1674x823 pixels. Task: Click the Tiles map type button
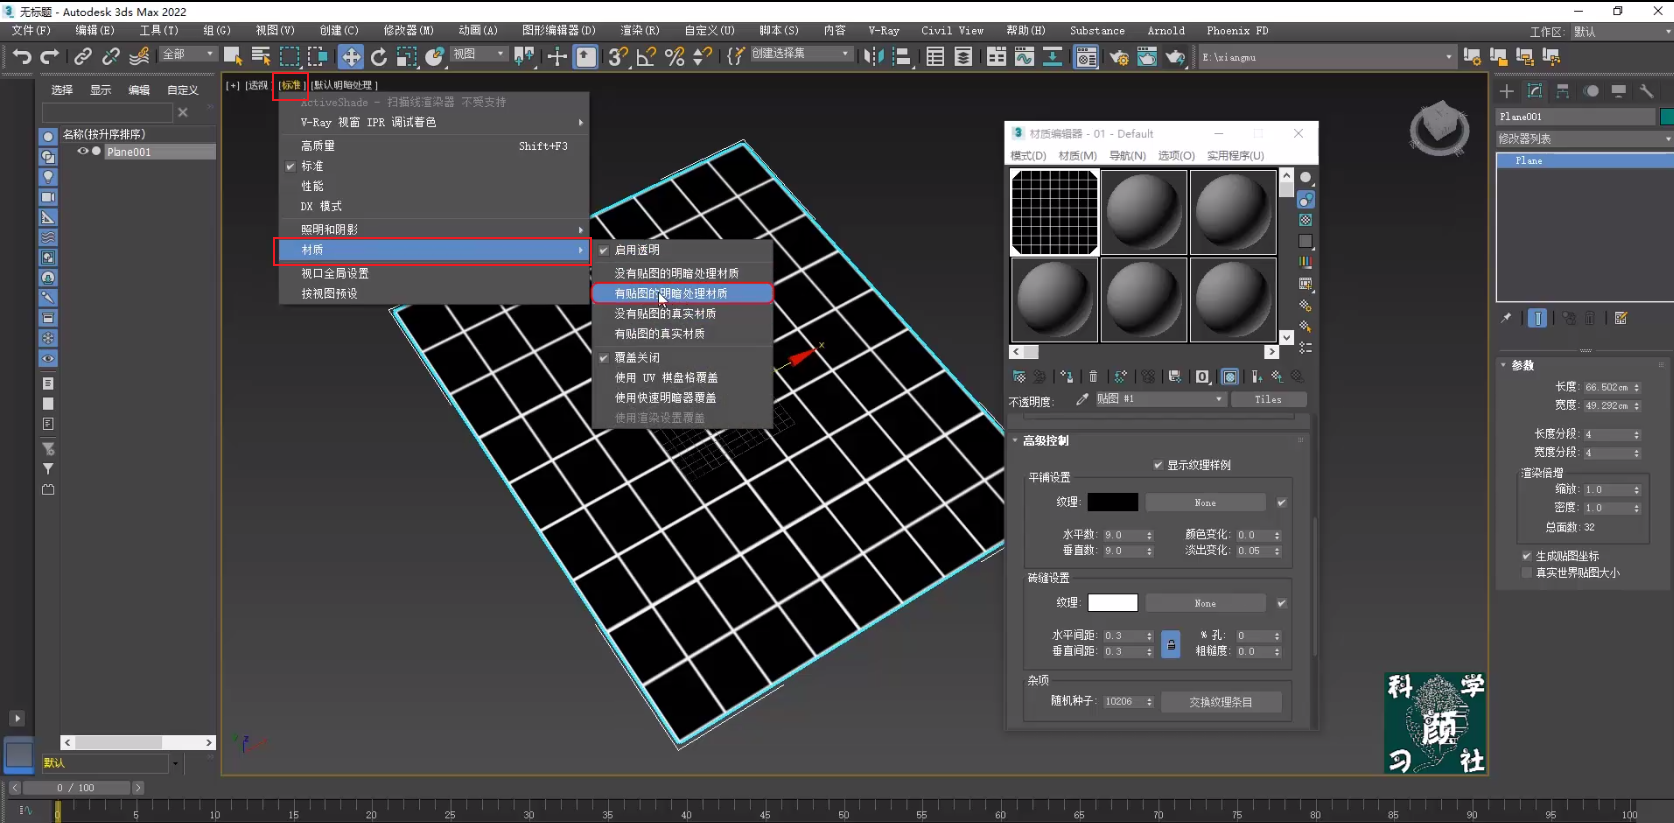point(1268,399)
